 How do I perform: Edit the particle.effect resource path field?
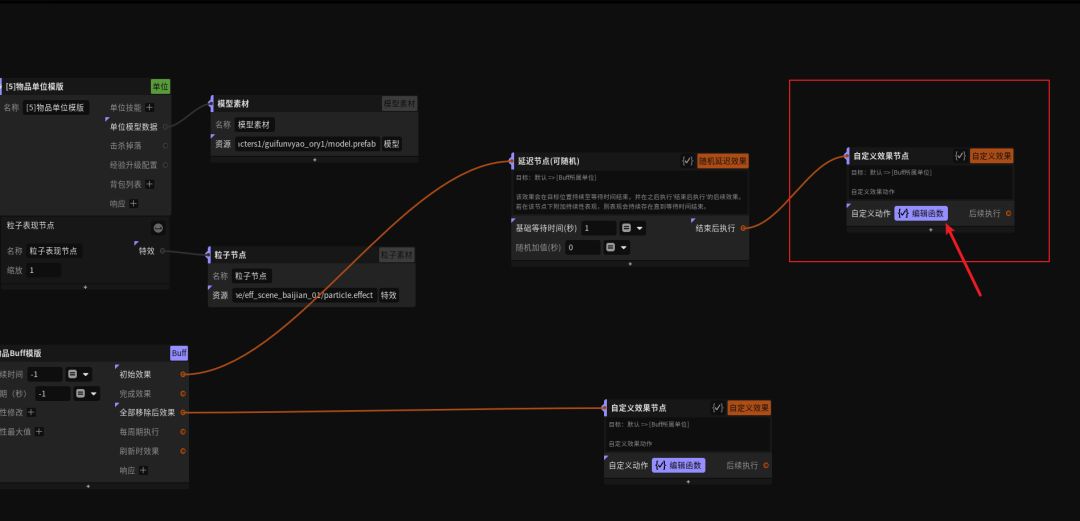click(x=304, y=295)
